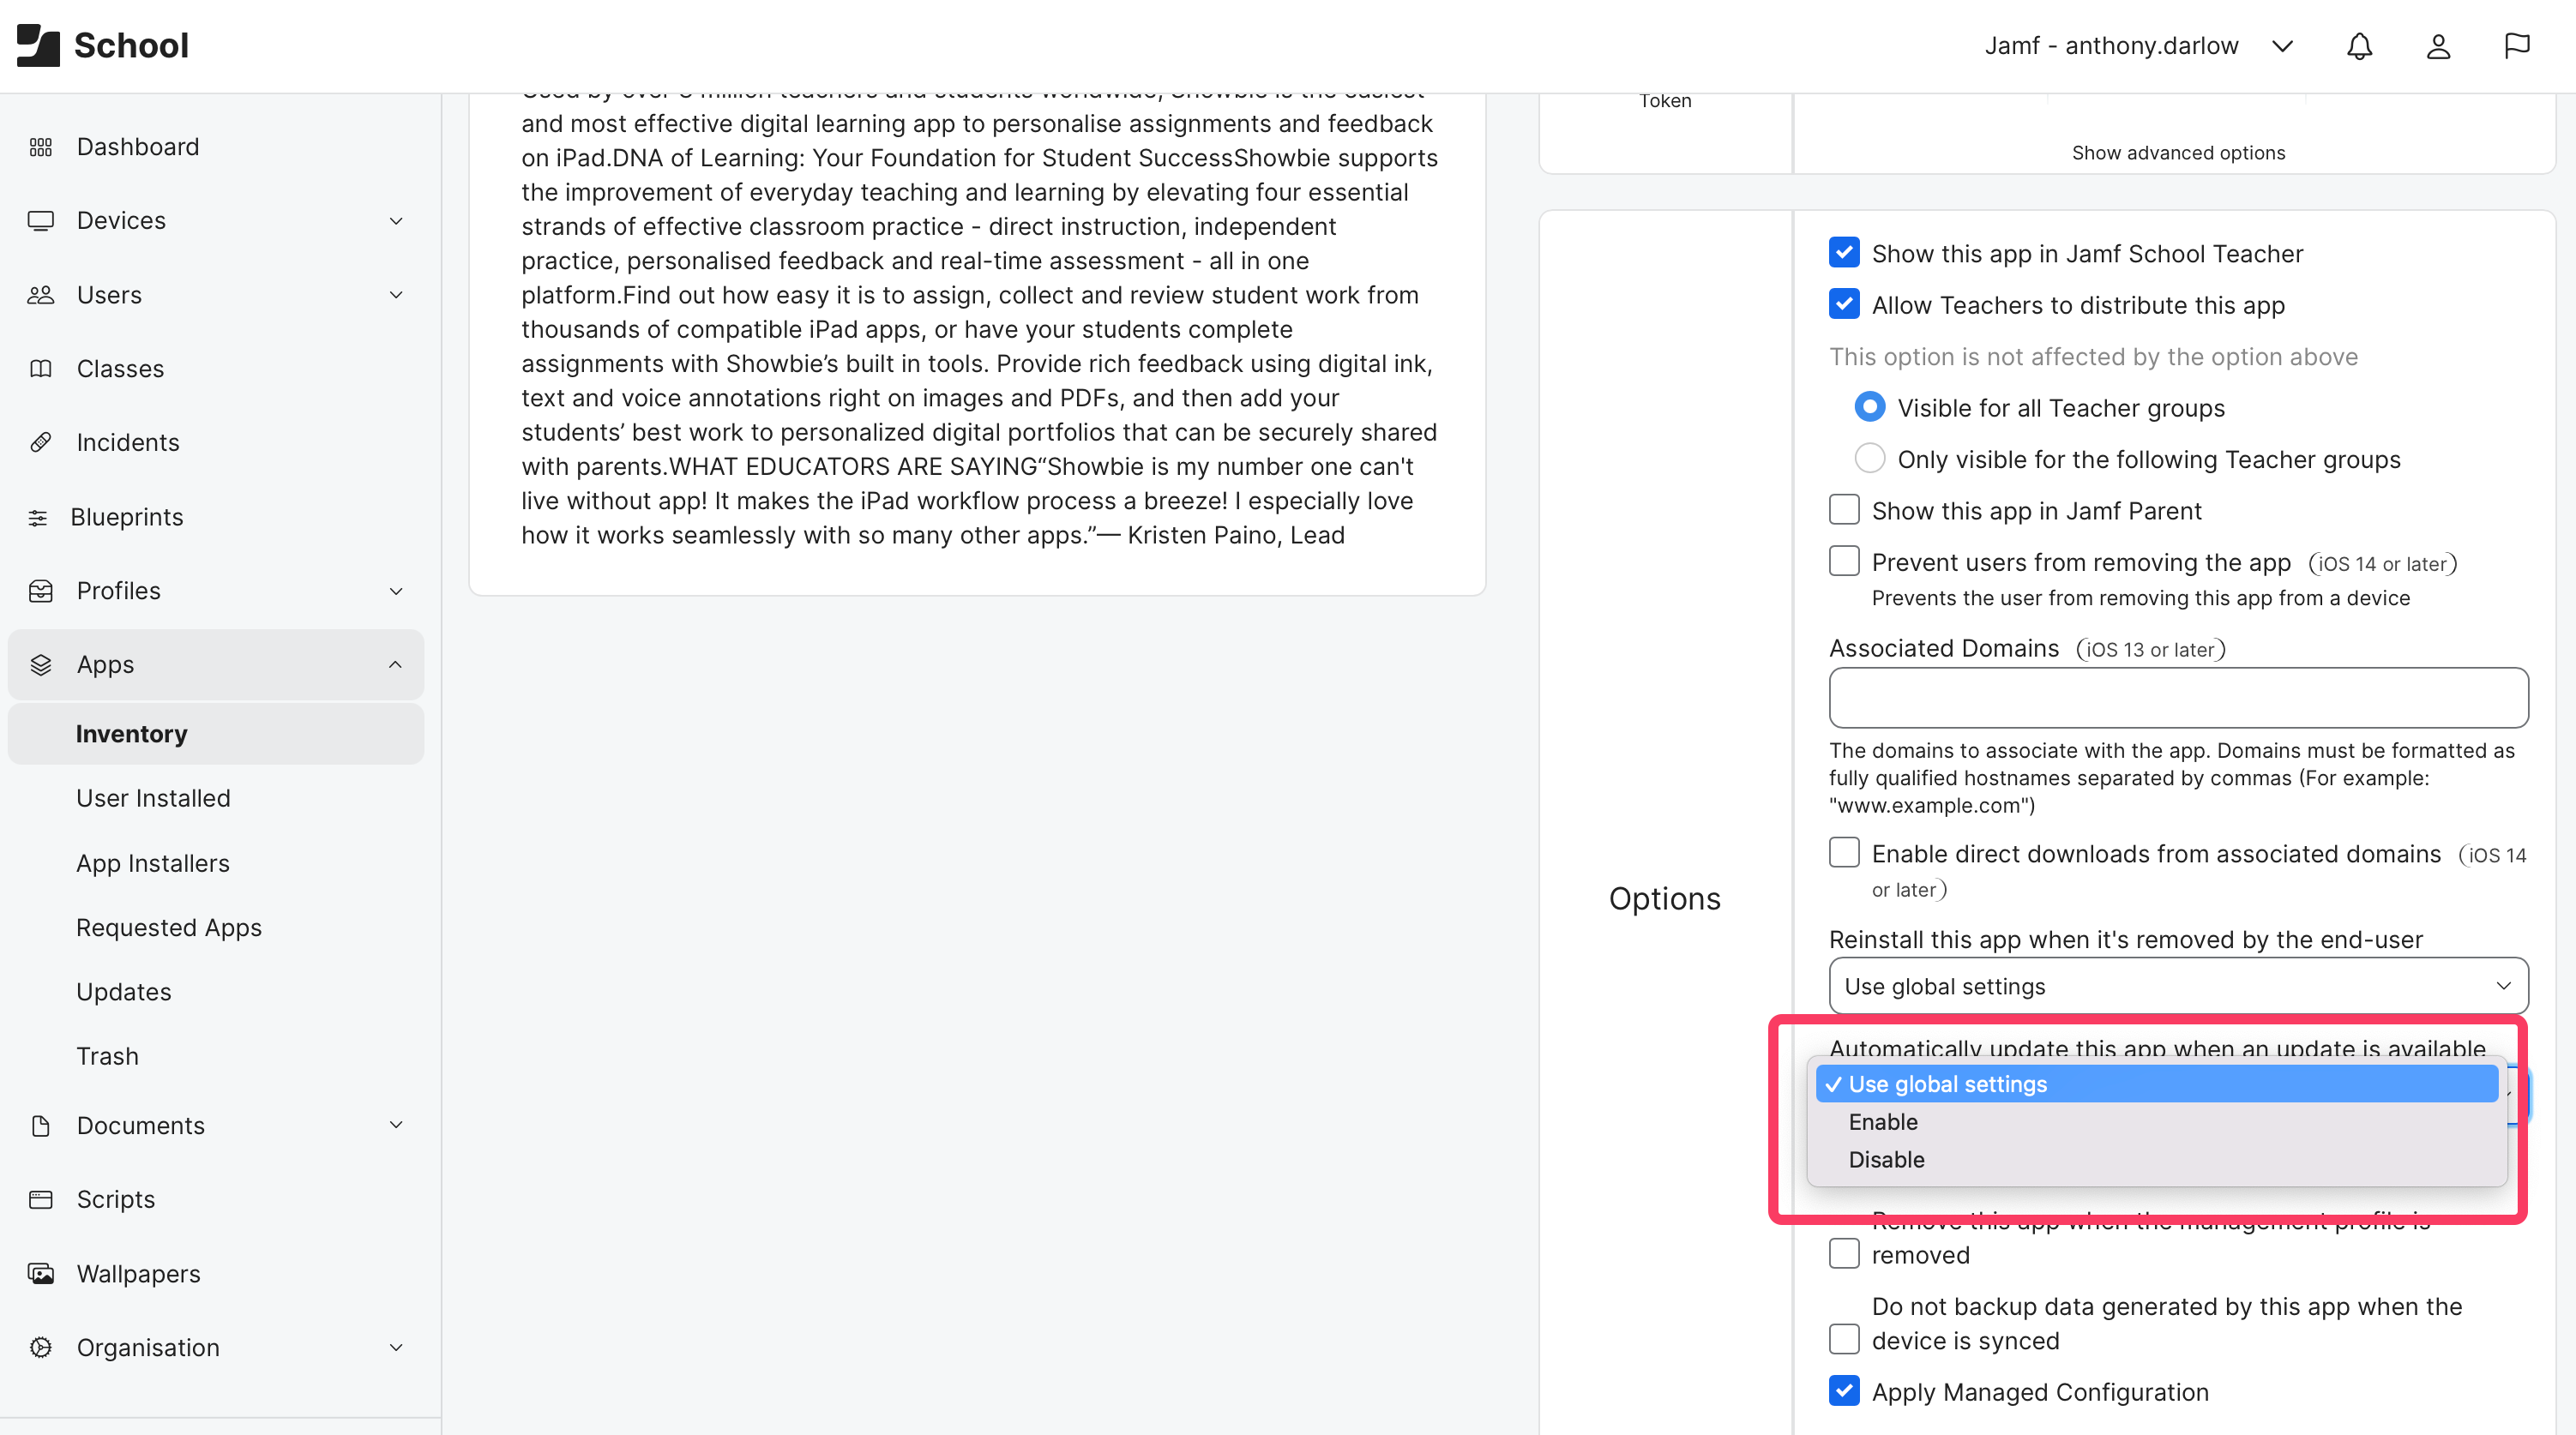Click the Wallpapers image icon
The height and width of the screenshot is (1435, 2576).
(41, 1274)
